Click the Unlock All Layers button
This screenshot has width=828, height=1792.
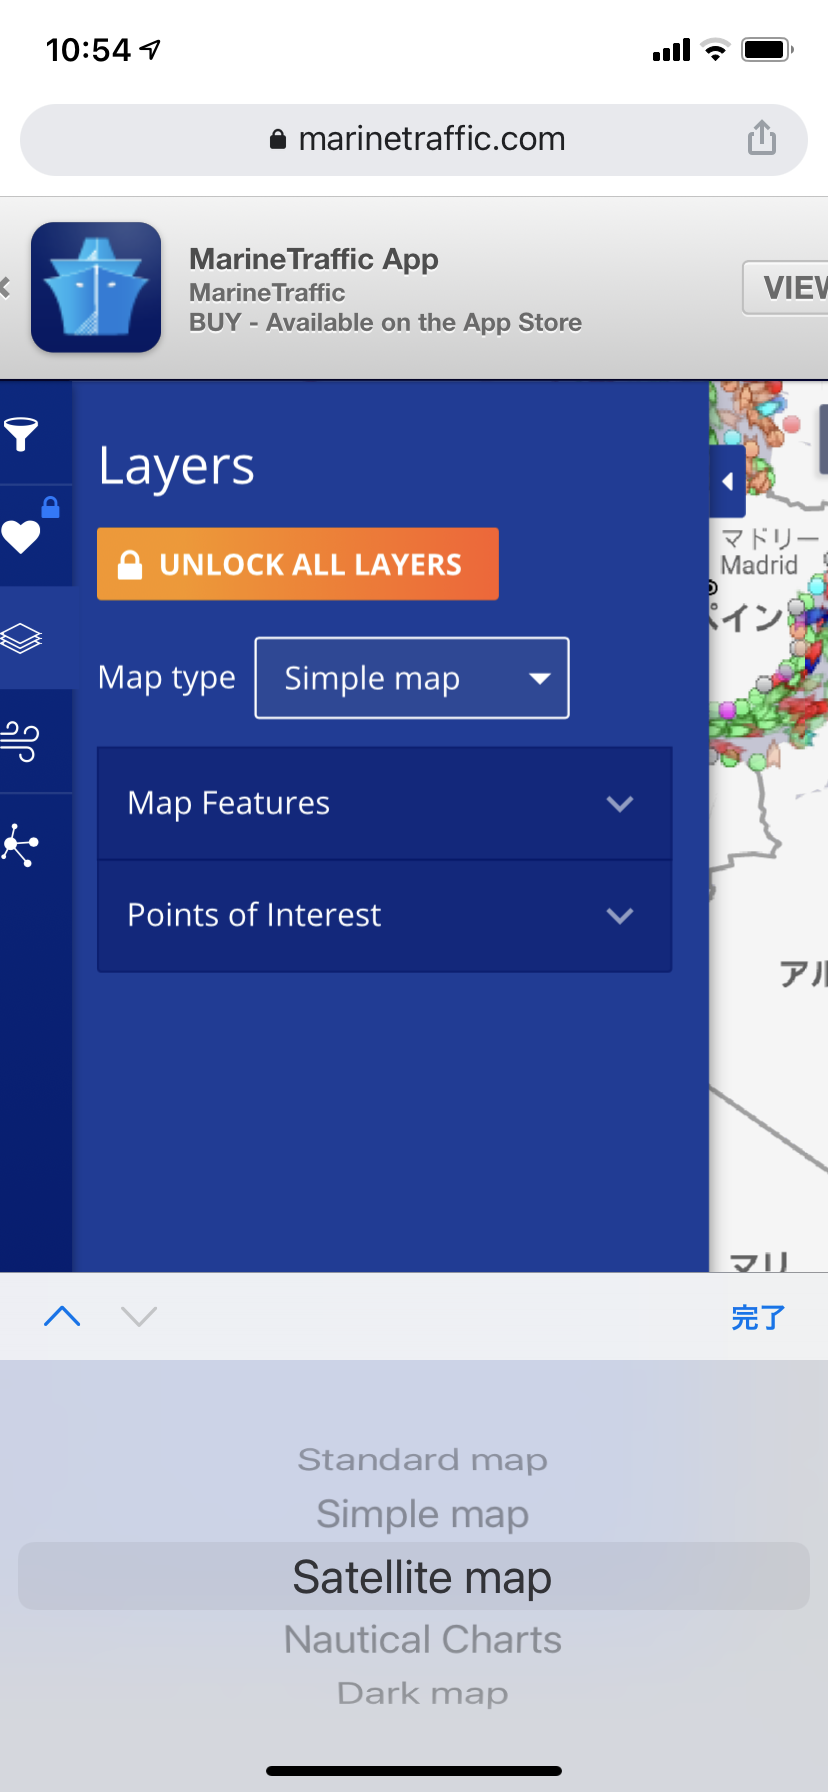pos(298,564)
